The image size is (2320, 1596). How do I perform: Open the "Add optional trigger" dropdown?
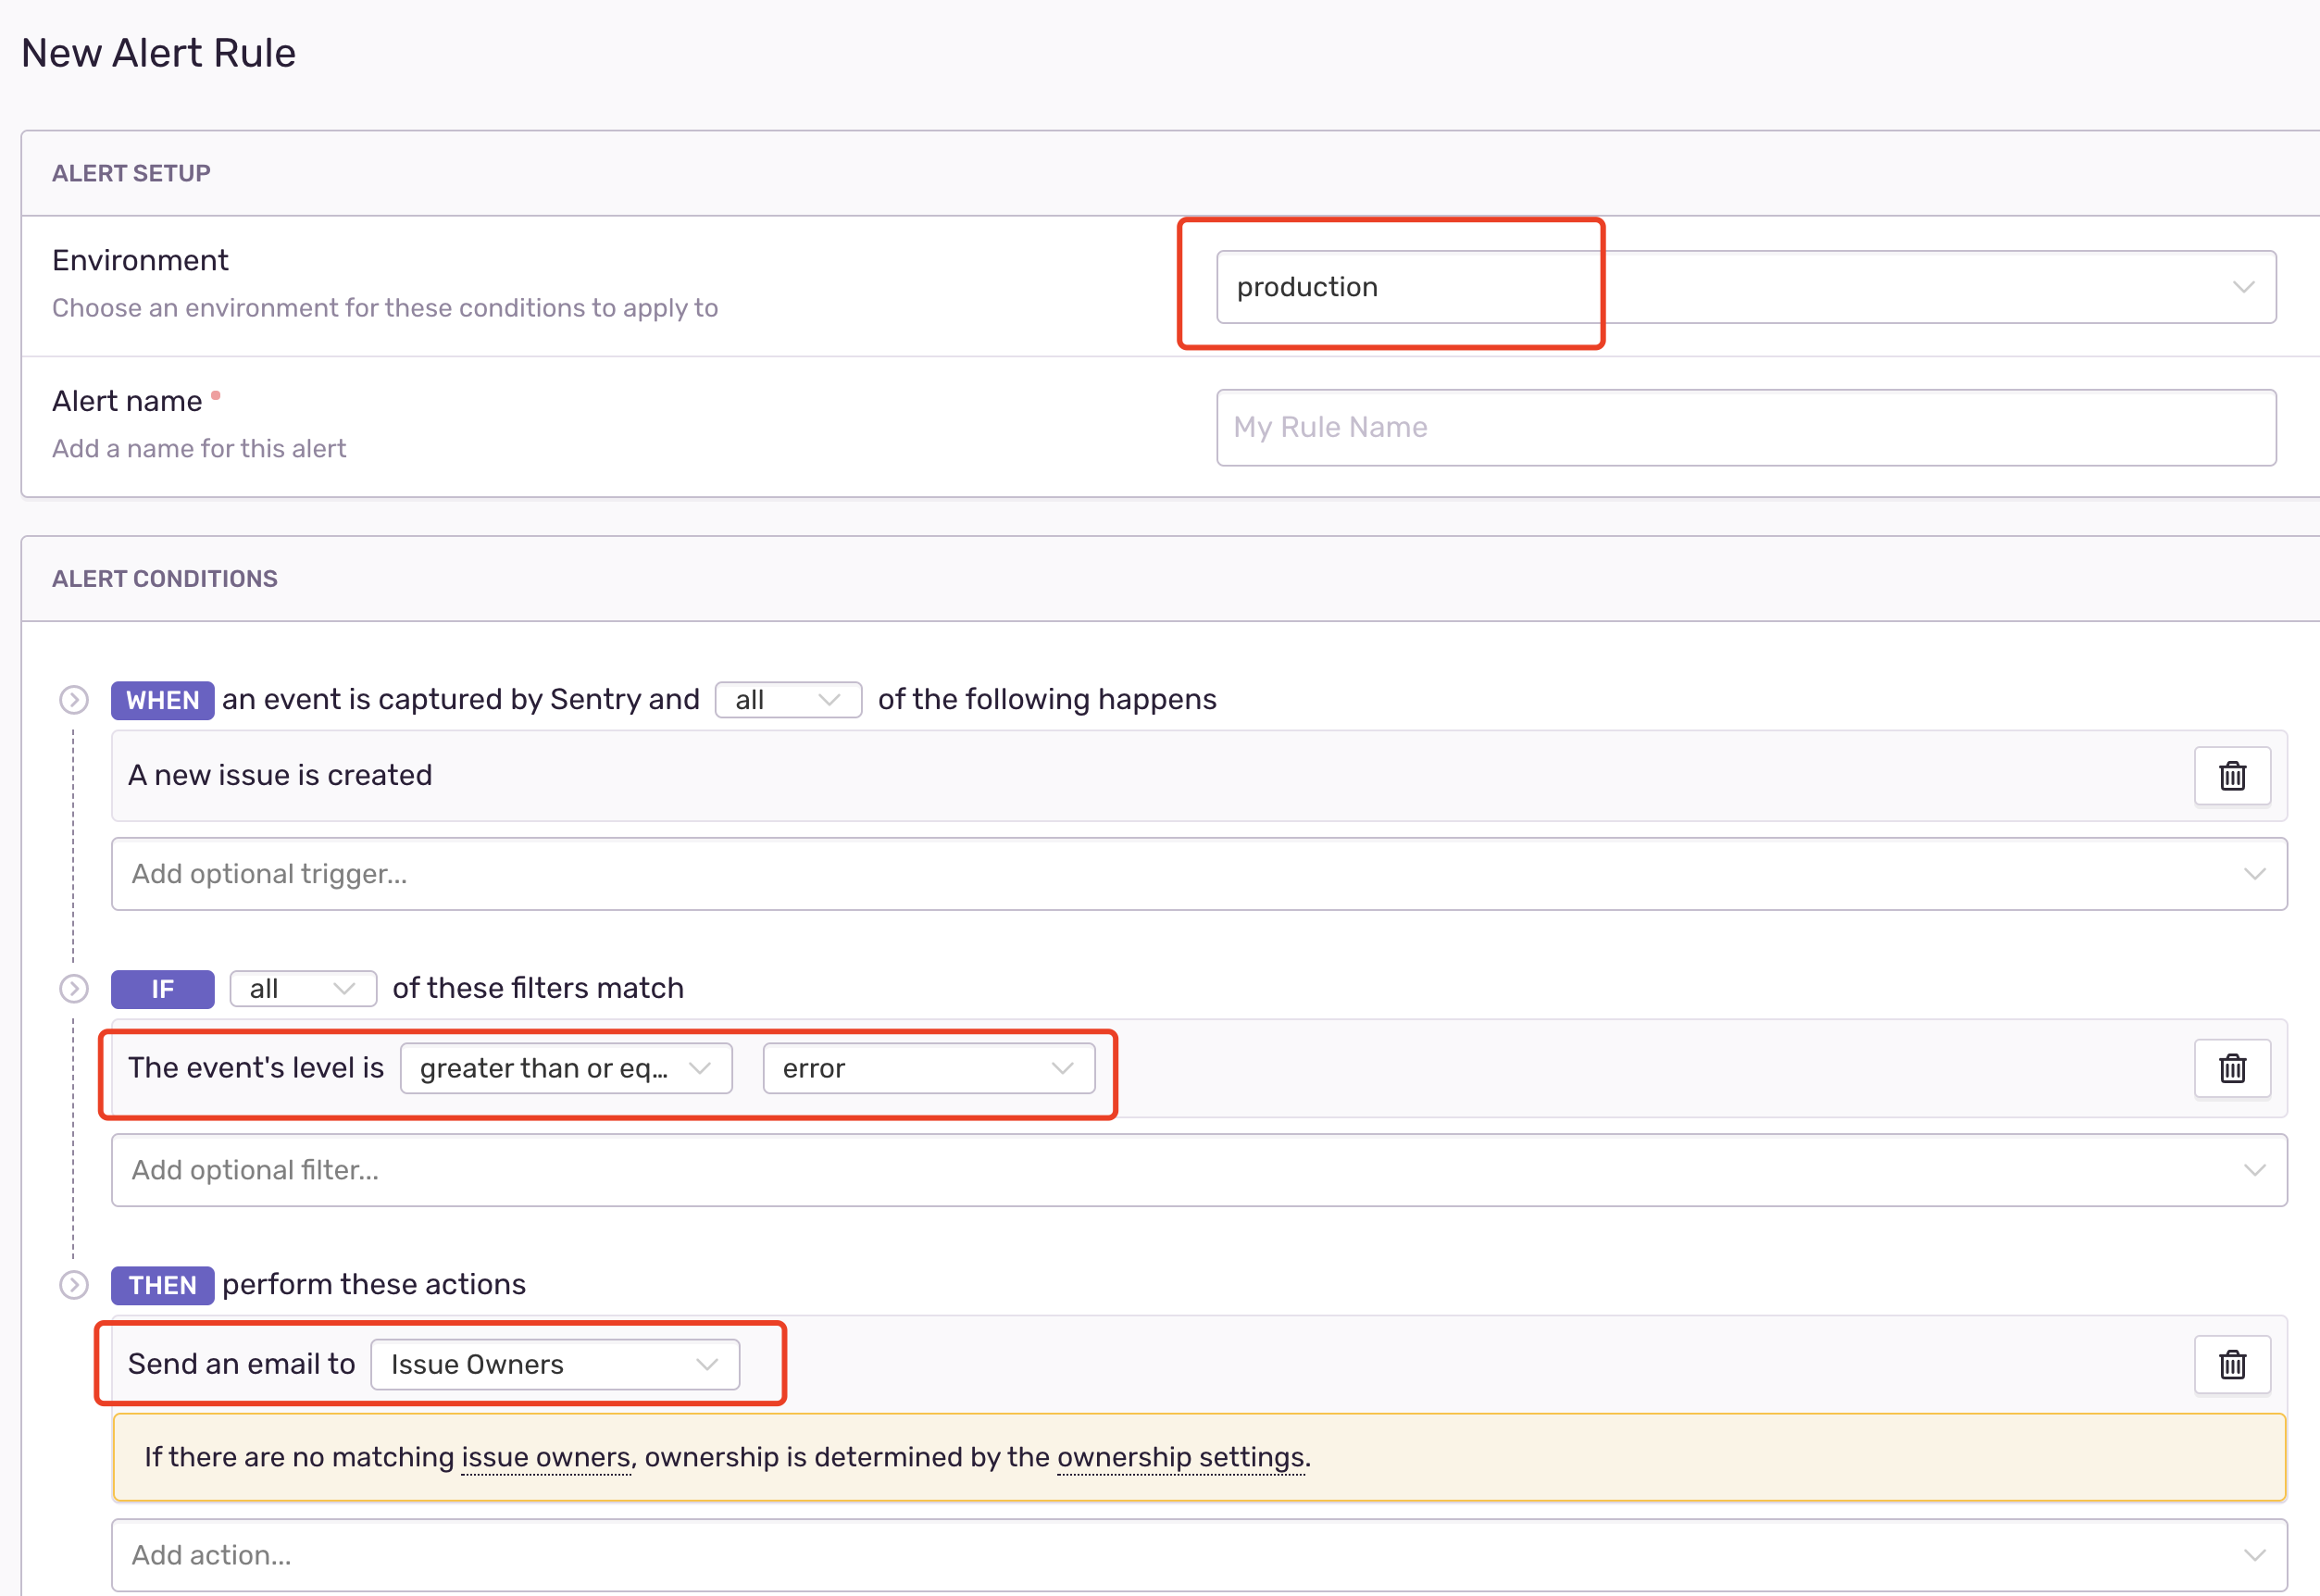[1199, 873]
